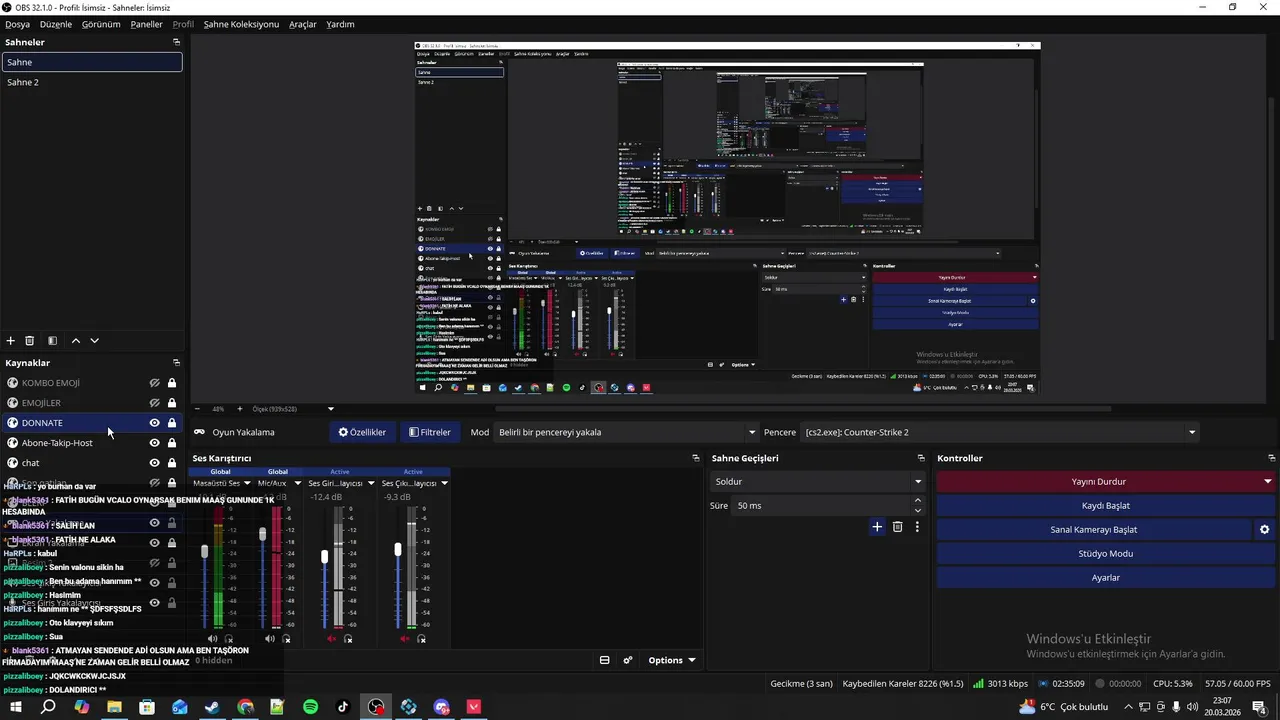Open the Ses Giriş Yakalayıcısı channel dropdown
The height and width of the screenshot is (720, 1280).
pos(371,483)
